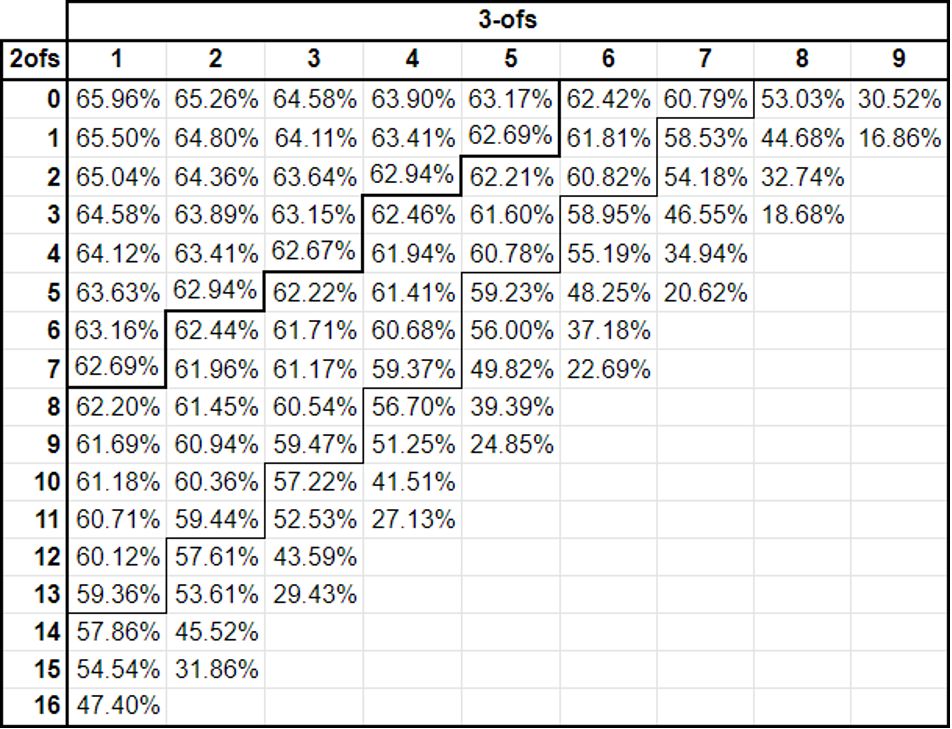Click the cell showing 31.86%
Screen dimensions: 952x729
pos(216,669)
